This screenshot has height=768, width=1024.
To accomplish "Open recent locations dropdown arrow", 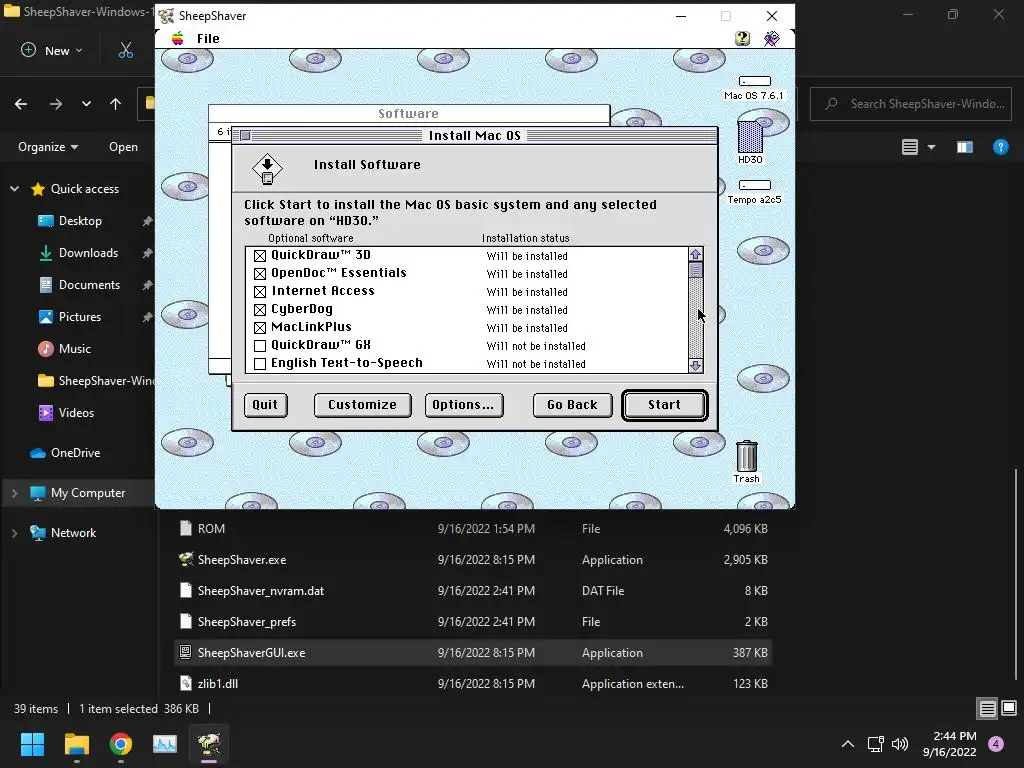I will 86,104.
